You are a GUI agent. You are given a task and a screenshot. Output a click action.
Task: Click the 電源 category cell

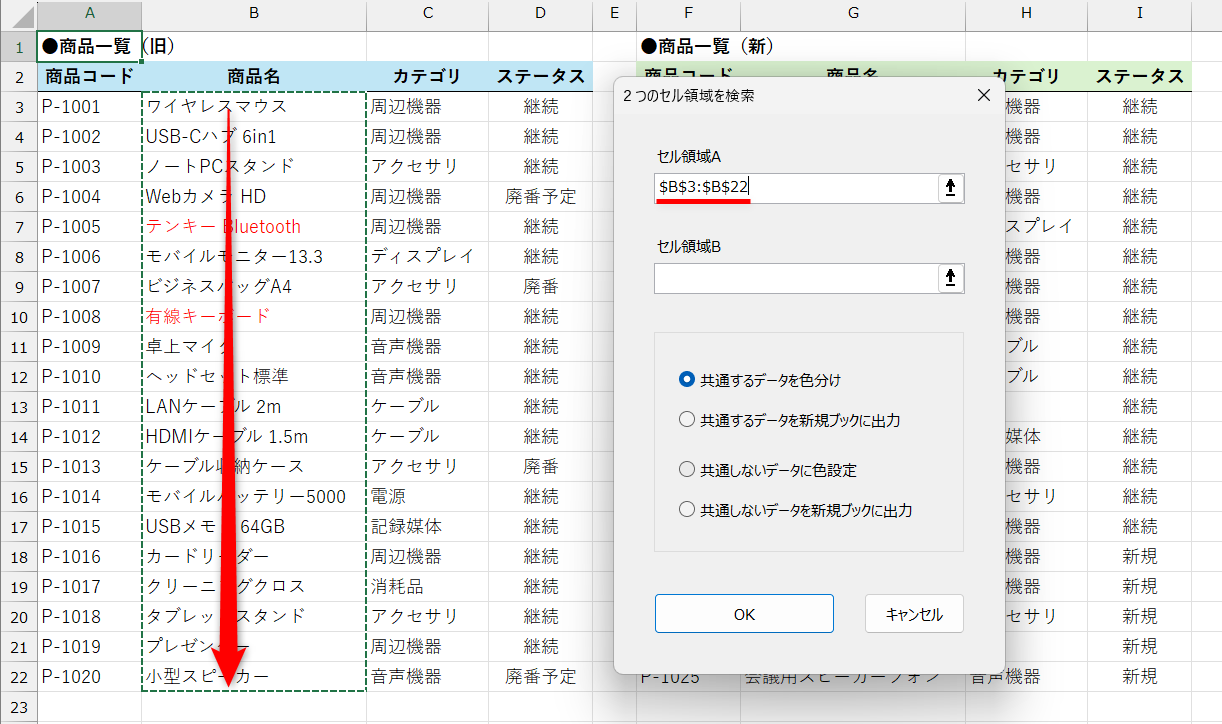click(428, 496)
